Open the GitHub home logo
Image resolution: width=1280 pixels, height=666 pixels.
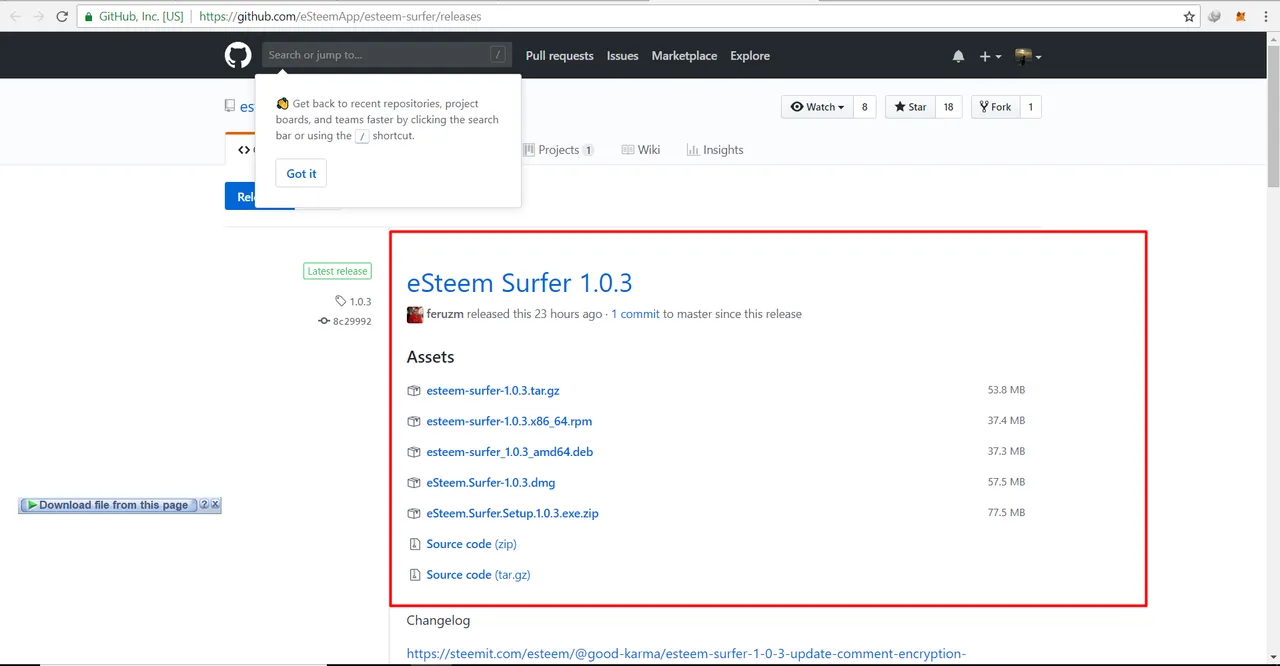click(x=238, y=55)
